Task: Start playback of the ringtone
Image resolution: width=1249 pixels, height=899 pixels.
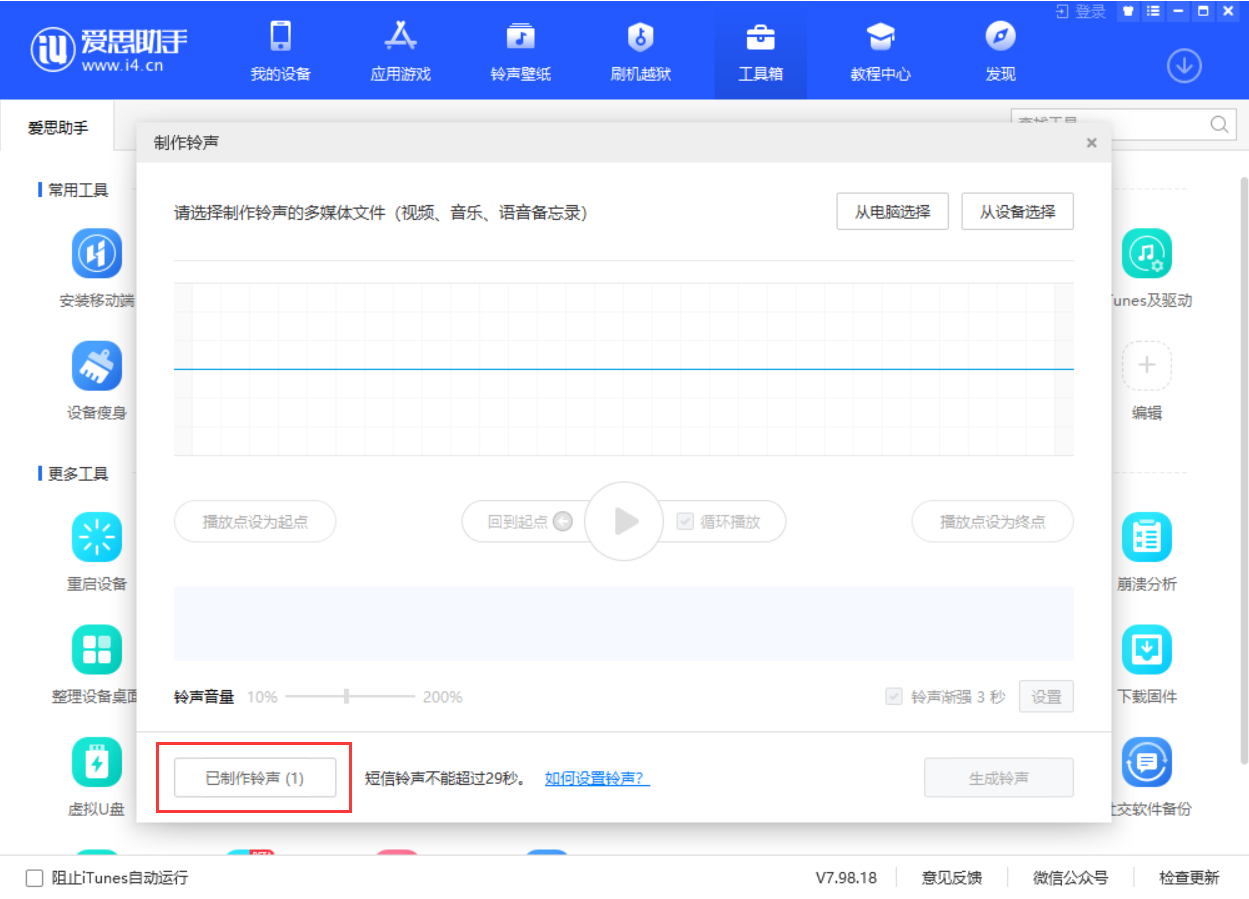Action: 624,521
